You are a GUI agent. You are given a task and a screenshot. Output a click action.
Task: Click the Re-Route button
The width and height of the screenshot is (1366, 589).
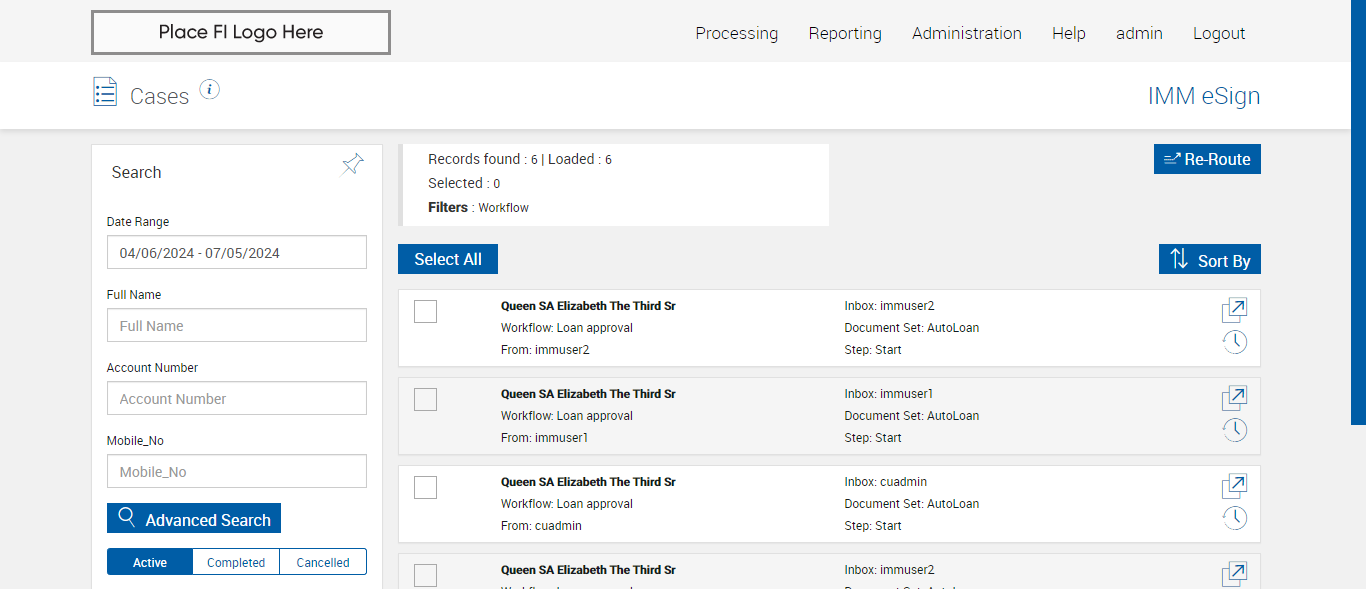click(1207, 159)
